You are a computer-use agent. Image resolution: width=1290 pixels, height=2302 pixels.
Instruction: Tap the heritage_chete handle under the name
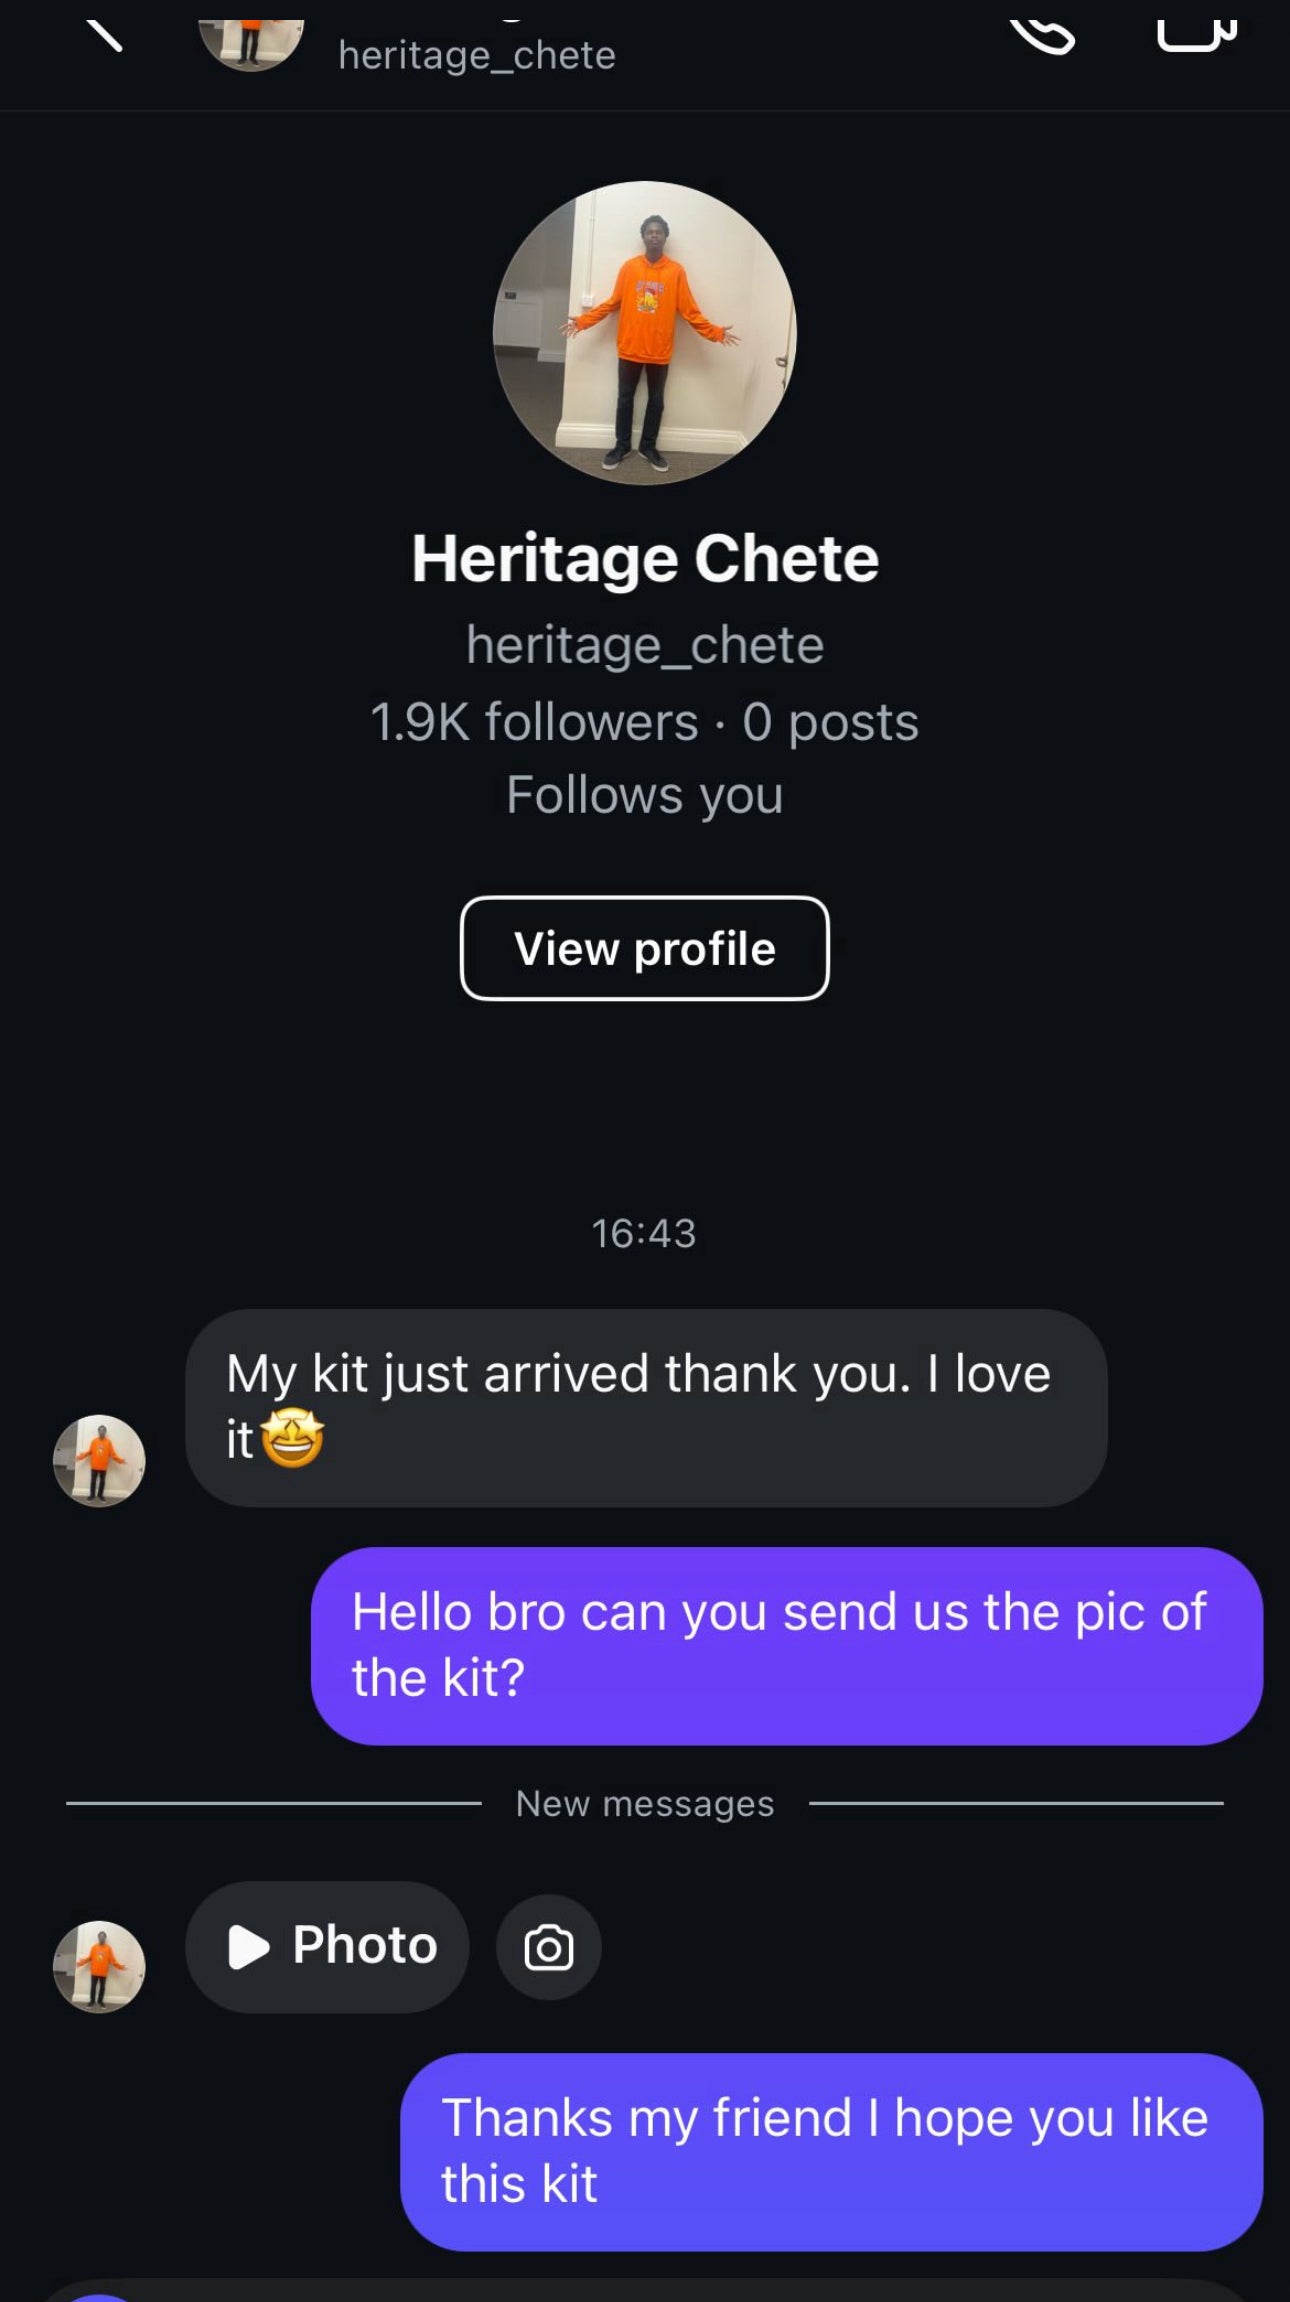click(x=645, y=645)
